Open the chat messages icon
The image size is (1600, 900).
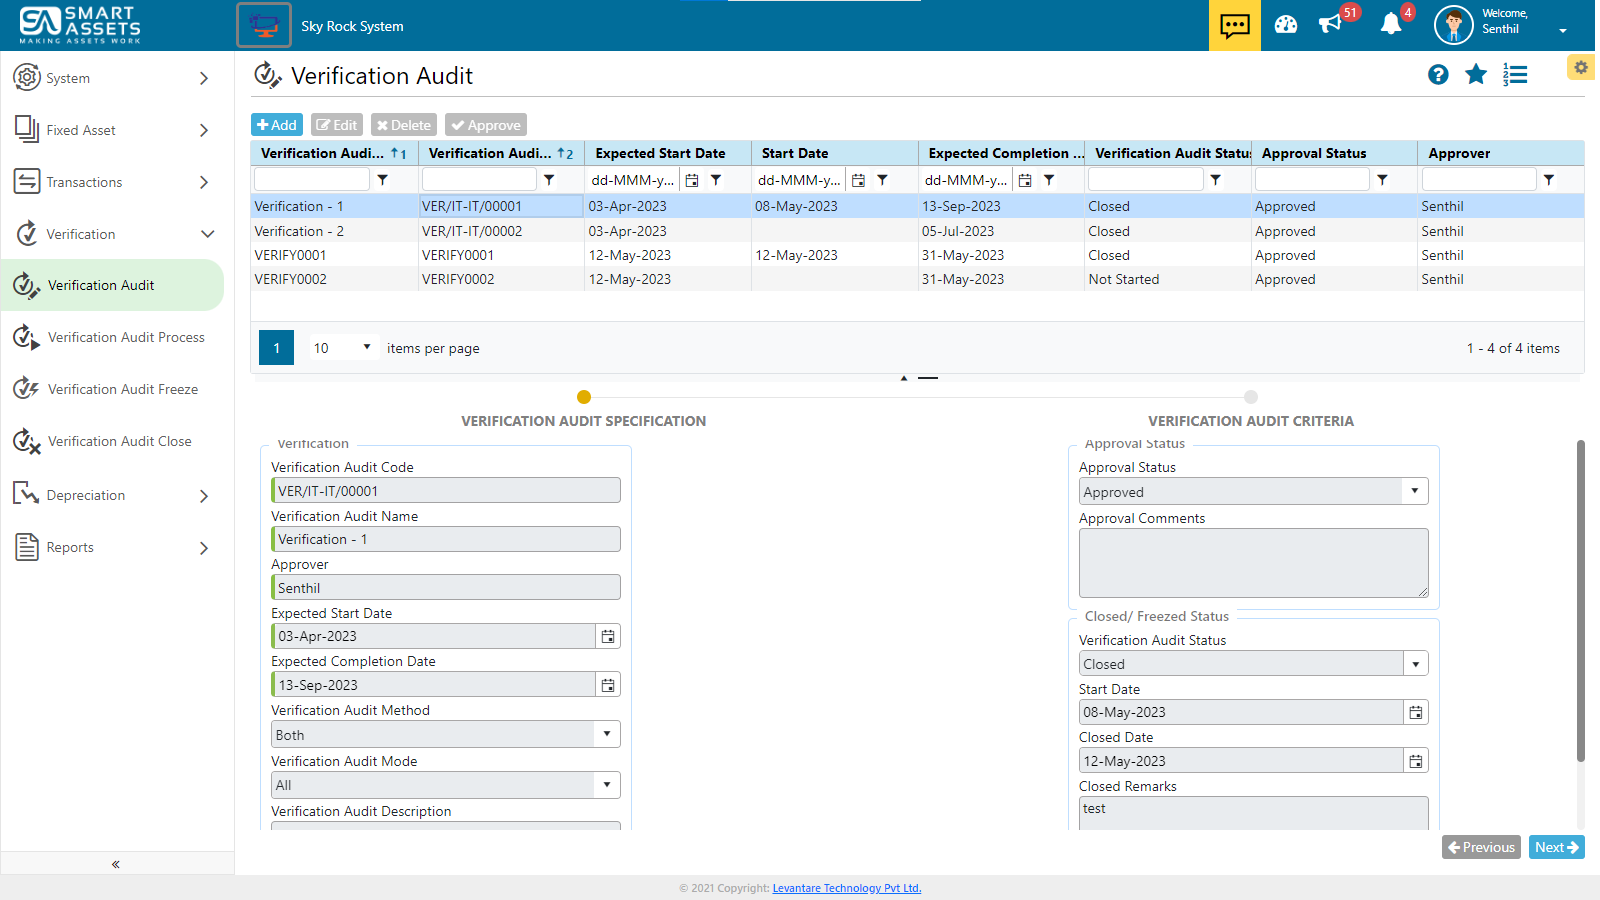(x=1234, y=25)
